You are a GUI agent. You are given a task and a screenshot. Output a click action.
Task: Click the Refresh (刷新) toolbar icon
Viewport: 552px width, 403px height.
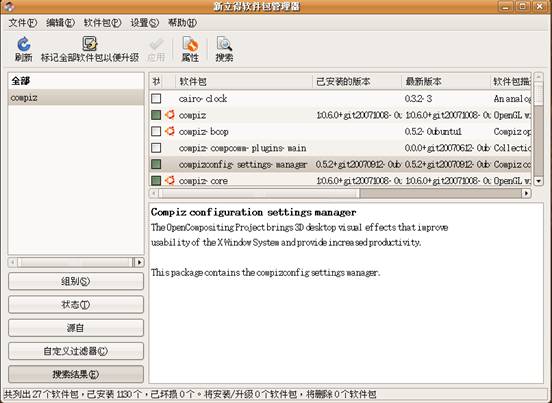click(x=24, y=44)
